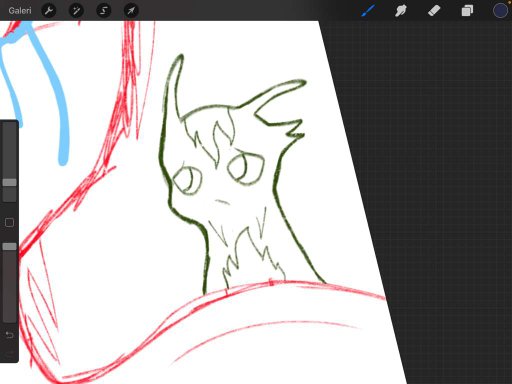Return to the Galeri view

point(20,11)
